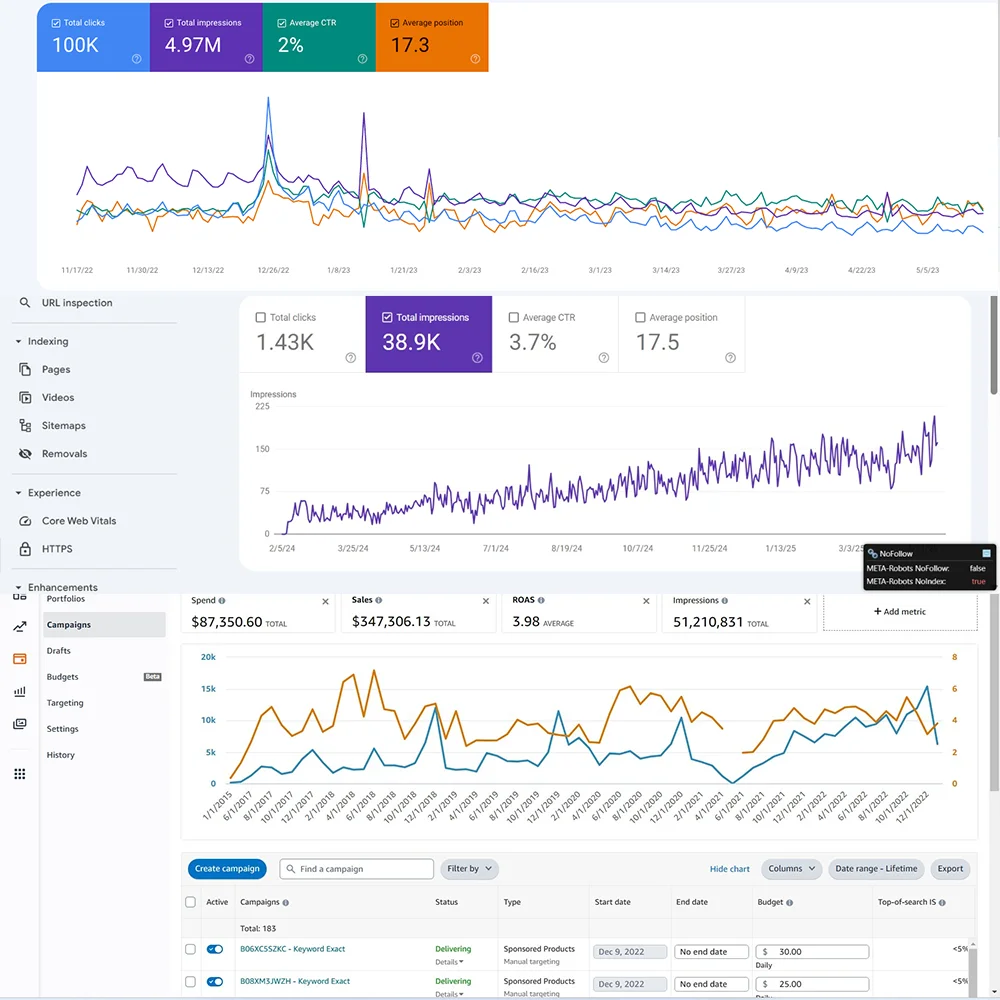Click the Removals crossed-eye icon
Screen dimensions: 1000x1000
pyautogui.click(x=25, y=454)
